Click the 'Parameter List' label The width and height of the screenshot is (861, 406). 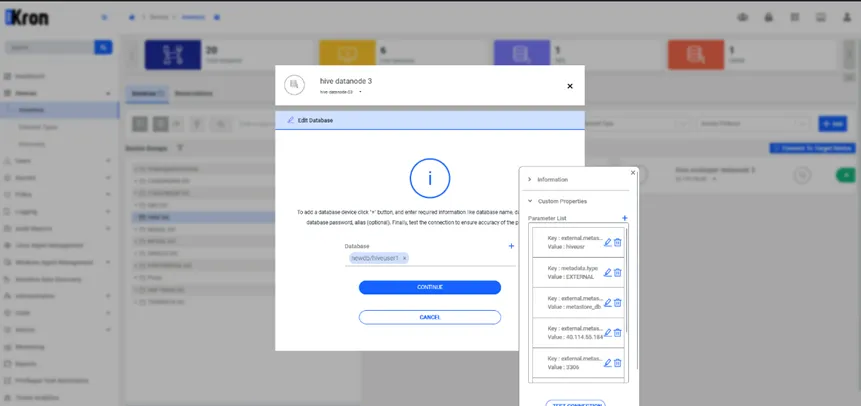point(547,219)
